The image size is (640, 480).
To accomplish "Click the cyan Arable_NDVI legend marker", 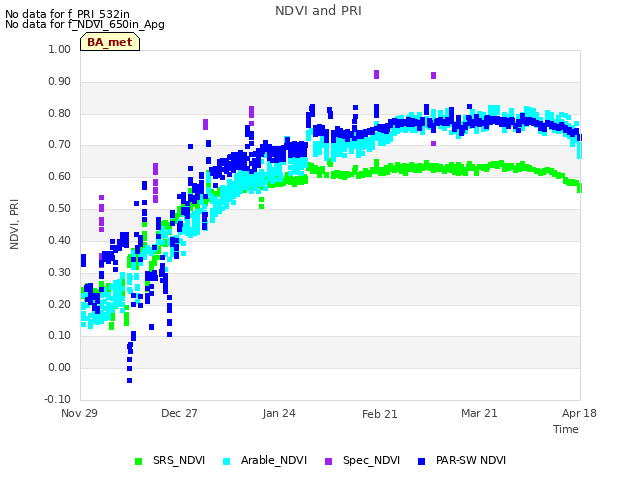I will 227,461.
